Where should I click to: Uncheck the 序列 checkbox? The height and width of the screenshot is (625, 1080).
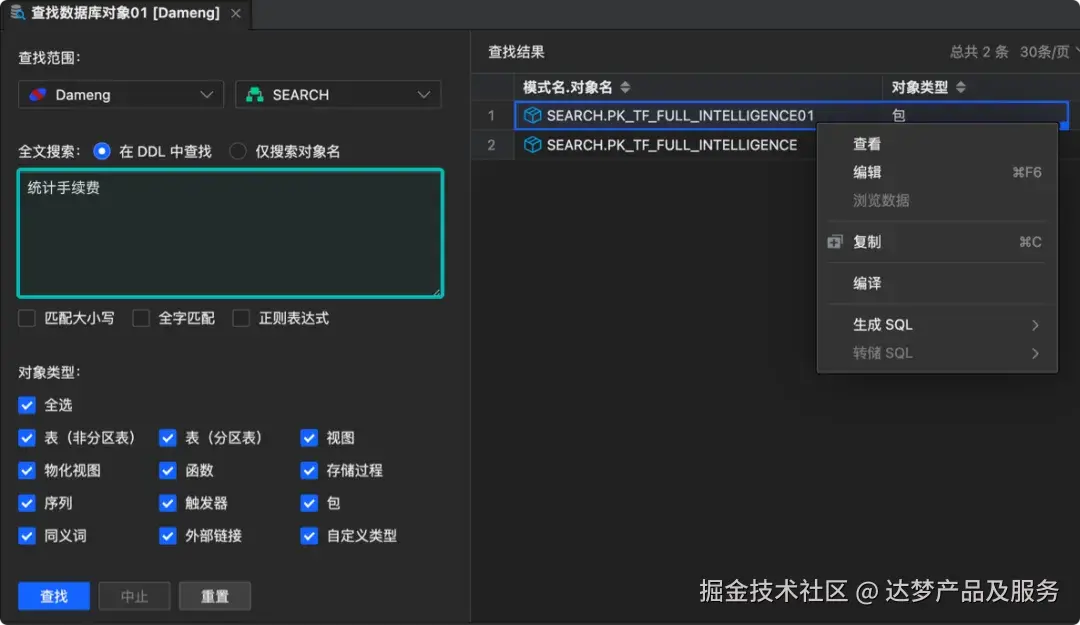point(27,503)
